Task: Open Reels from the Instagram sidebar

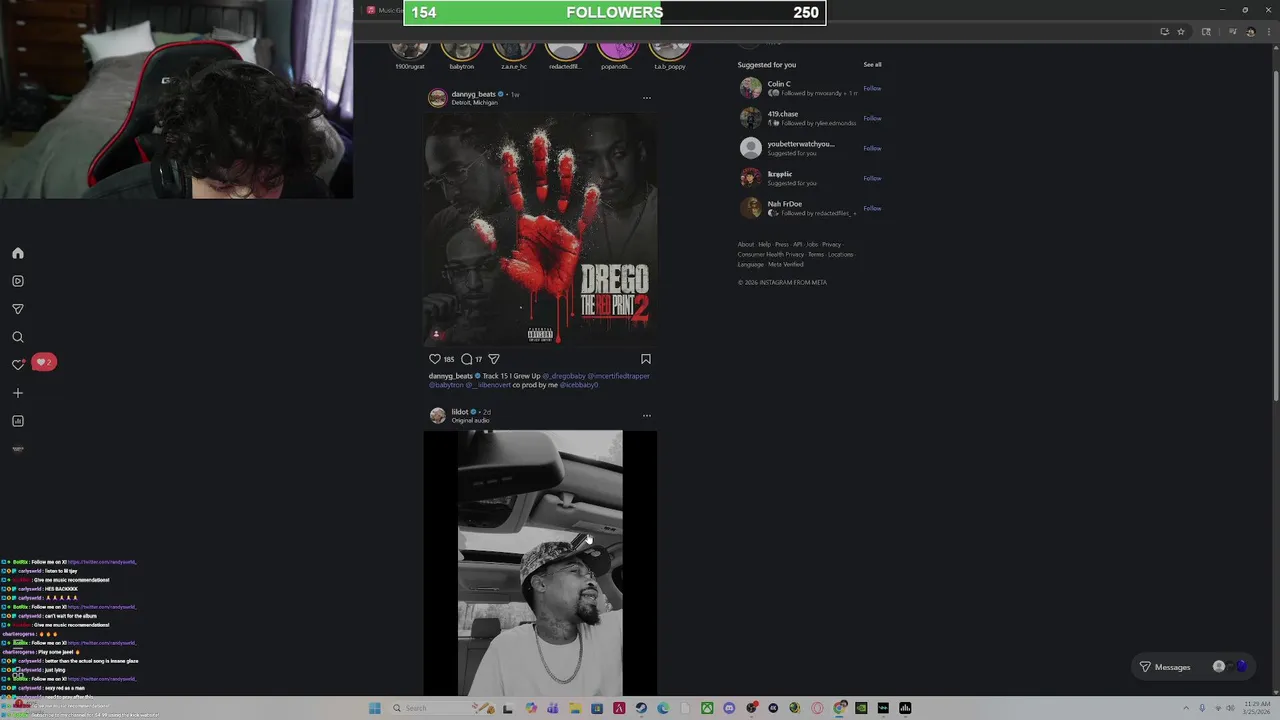Action: pyautogui.click(x=18, y=281)
